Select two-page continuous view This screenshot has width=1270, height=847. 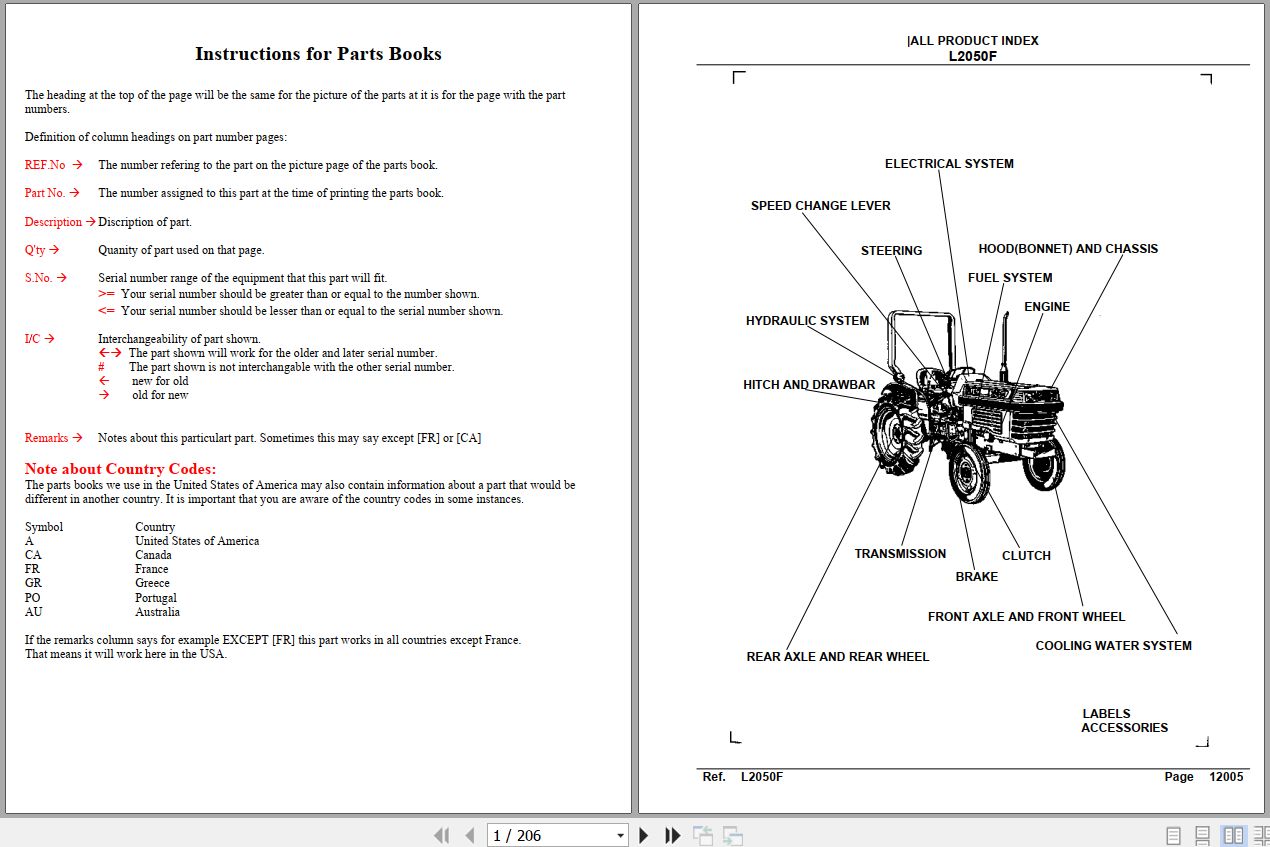[1261, 835]
